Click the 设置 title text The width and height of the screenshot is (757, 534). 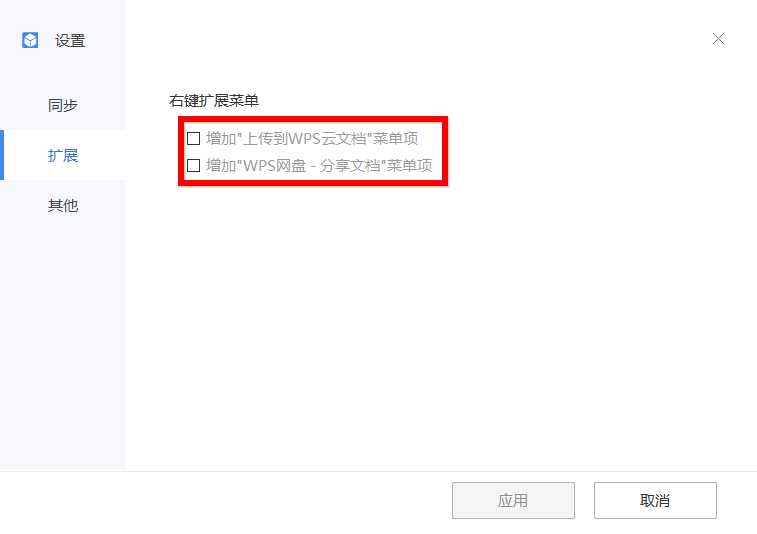(x=70, y=41)
